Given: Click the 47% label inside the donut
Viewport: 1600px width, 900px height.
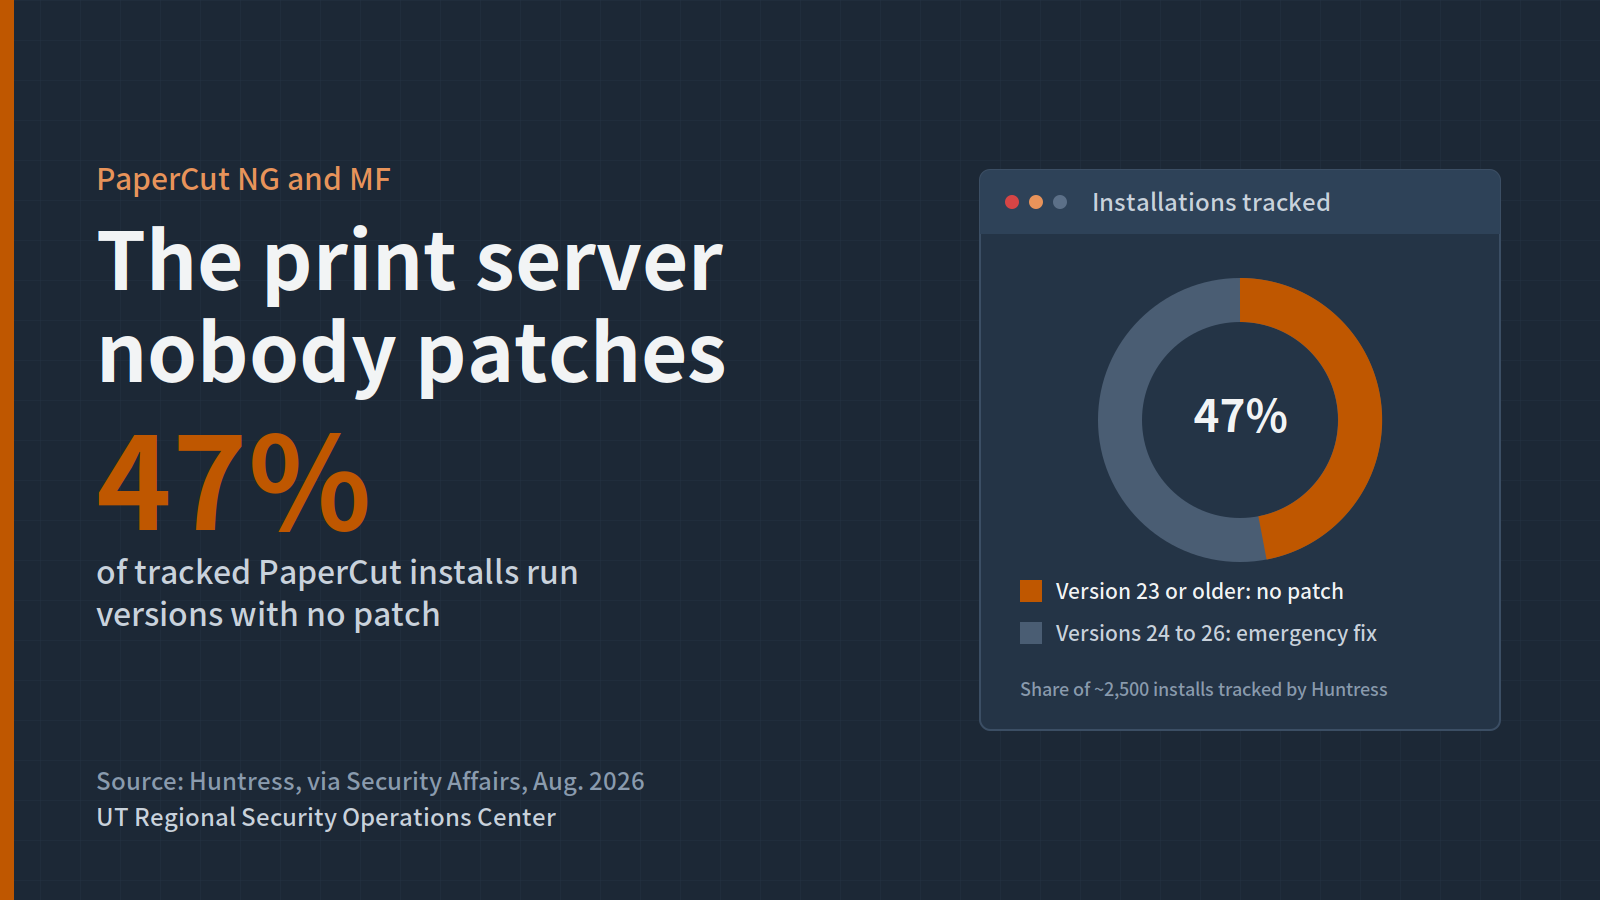Looking at the screenshot, I should 1240,417.
